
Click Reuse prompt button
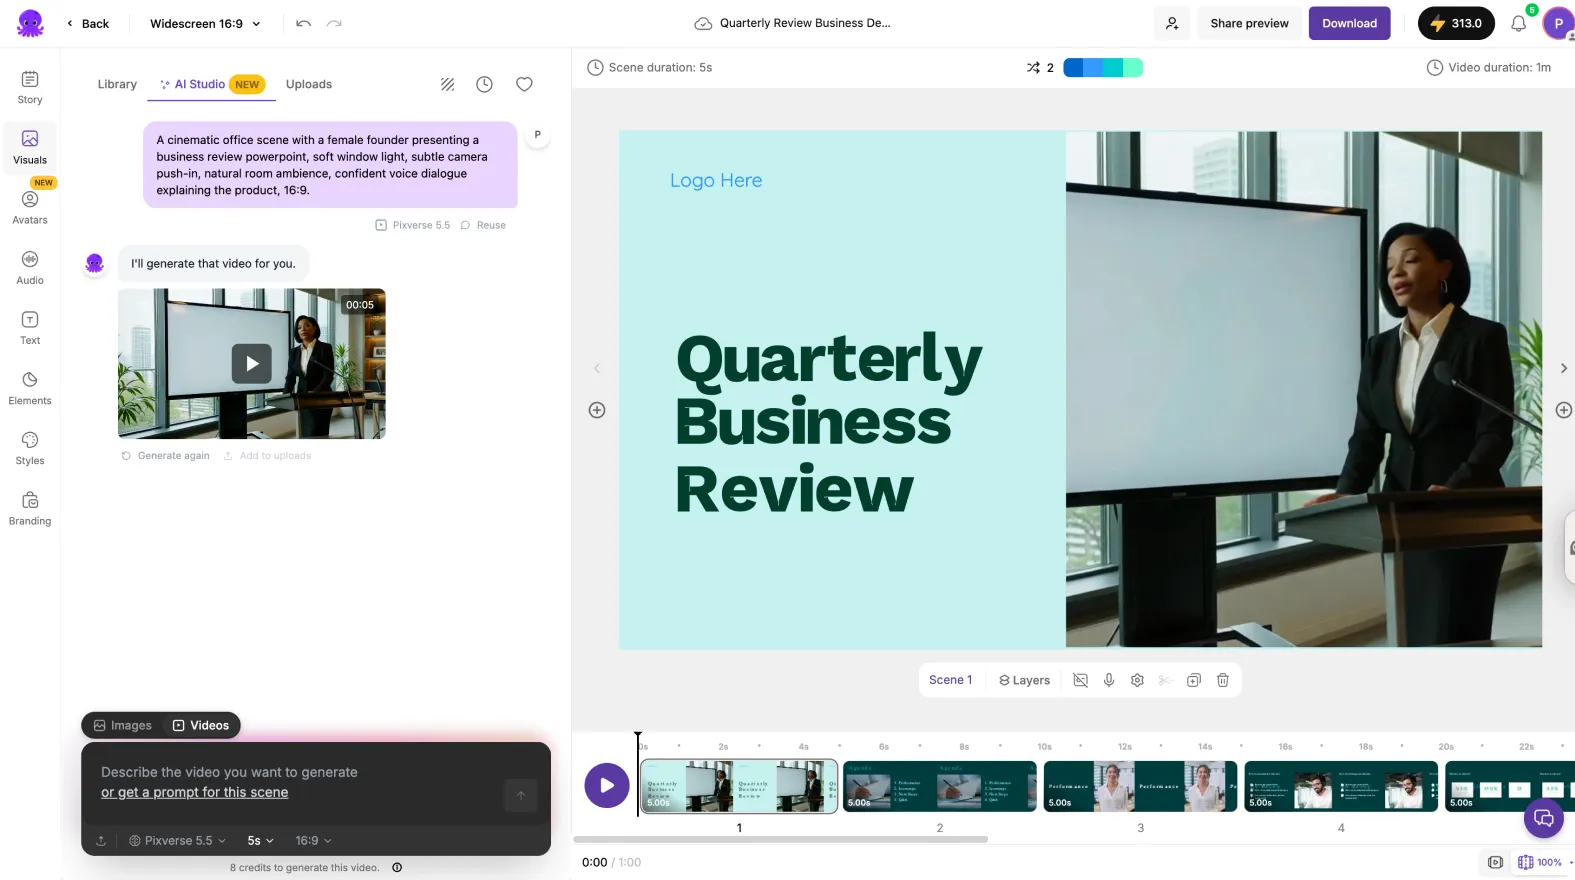[x=483, y=225]
